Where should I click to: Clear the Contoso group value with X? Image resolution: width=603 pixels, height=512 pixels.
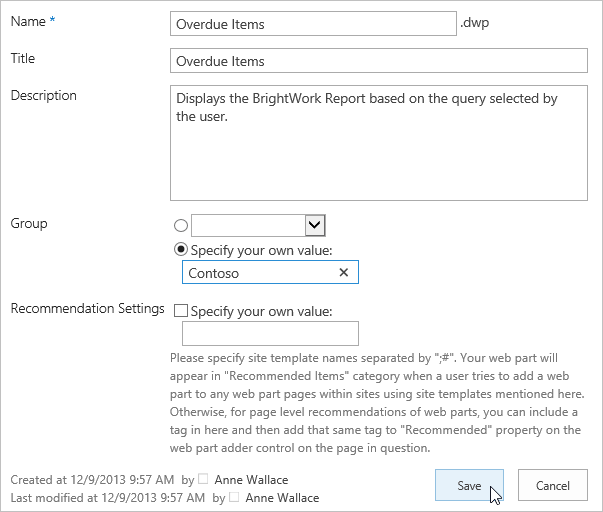344,273
